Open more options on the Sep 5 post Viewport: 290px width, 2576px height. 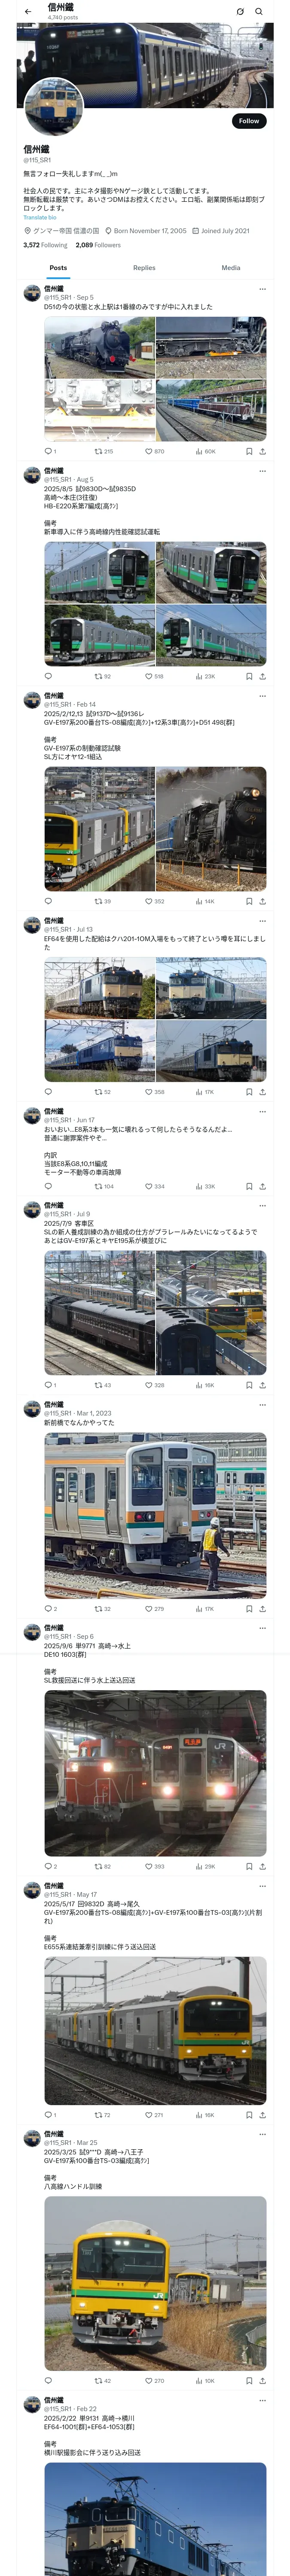[x=262, y=289]
